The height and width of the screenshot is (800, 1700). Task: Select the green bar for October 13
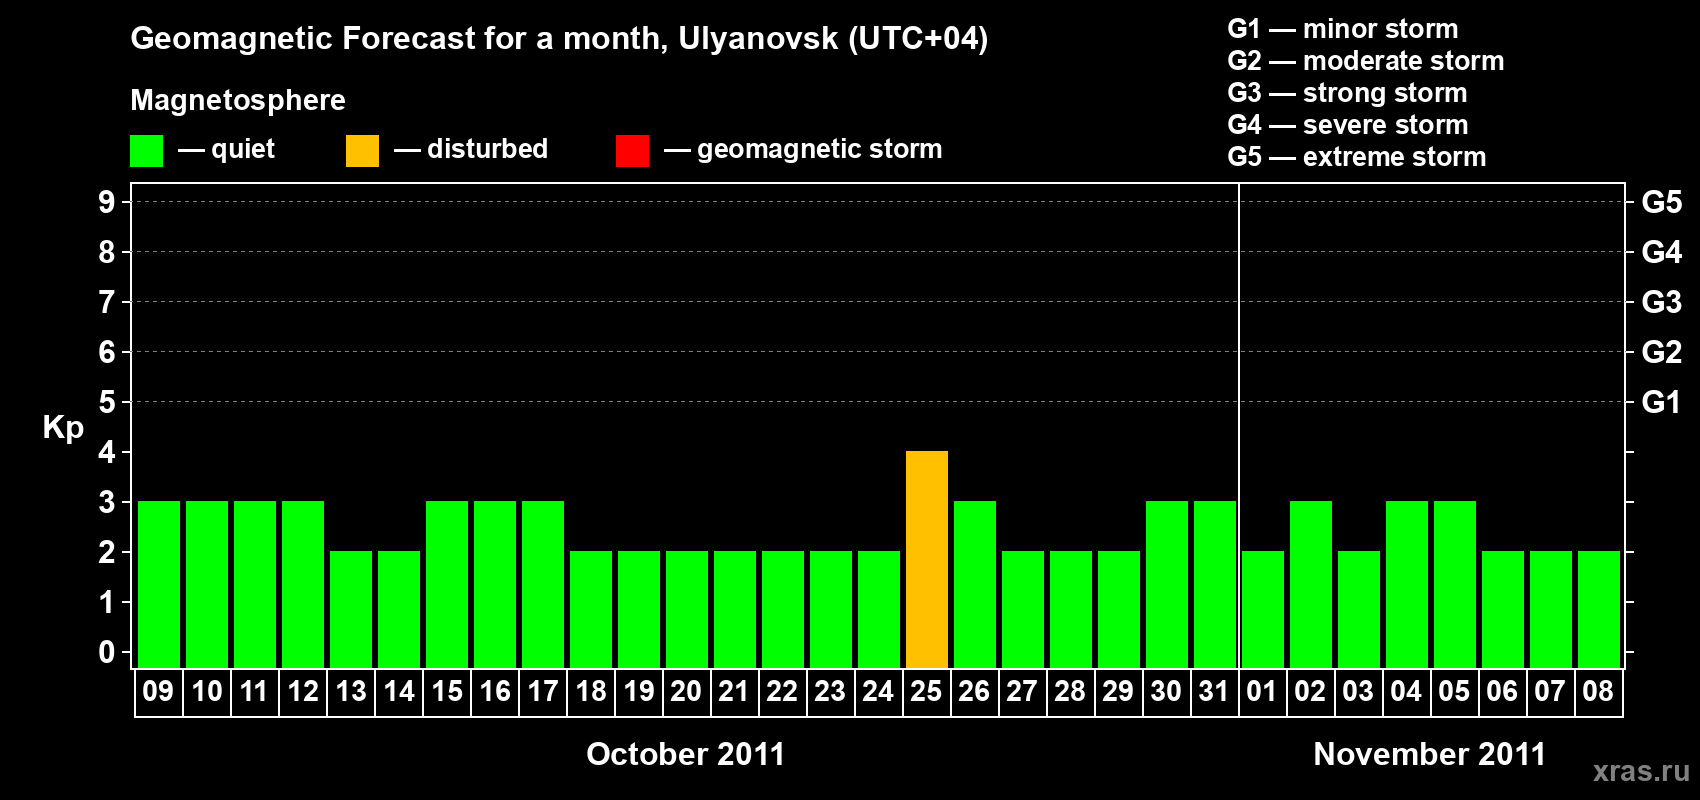coord(351,609)
